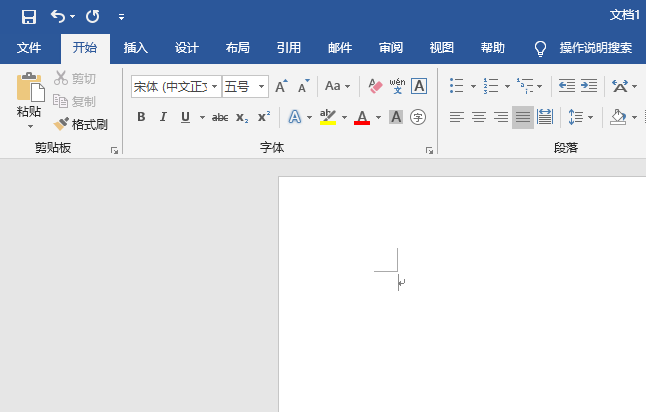This screenshot has height=412, width=646.
Task: Click the Decrease Indent icon
Action: tap(566, 86)
